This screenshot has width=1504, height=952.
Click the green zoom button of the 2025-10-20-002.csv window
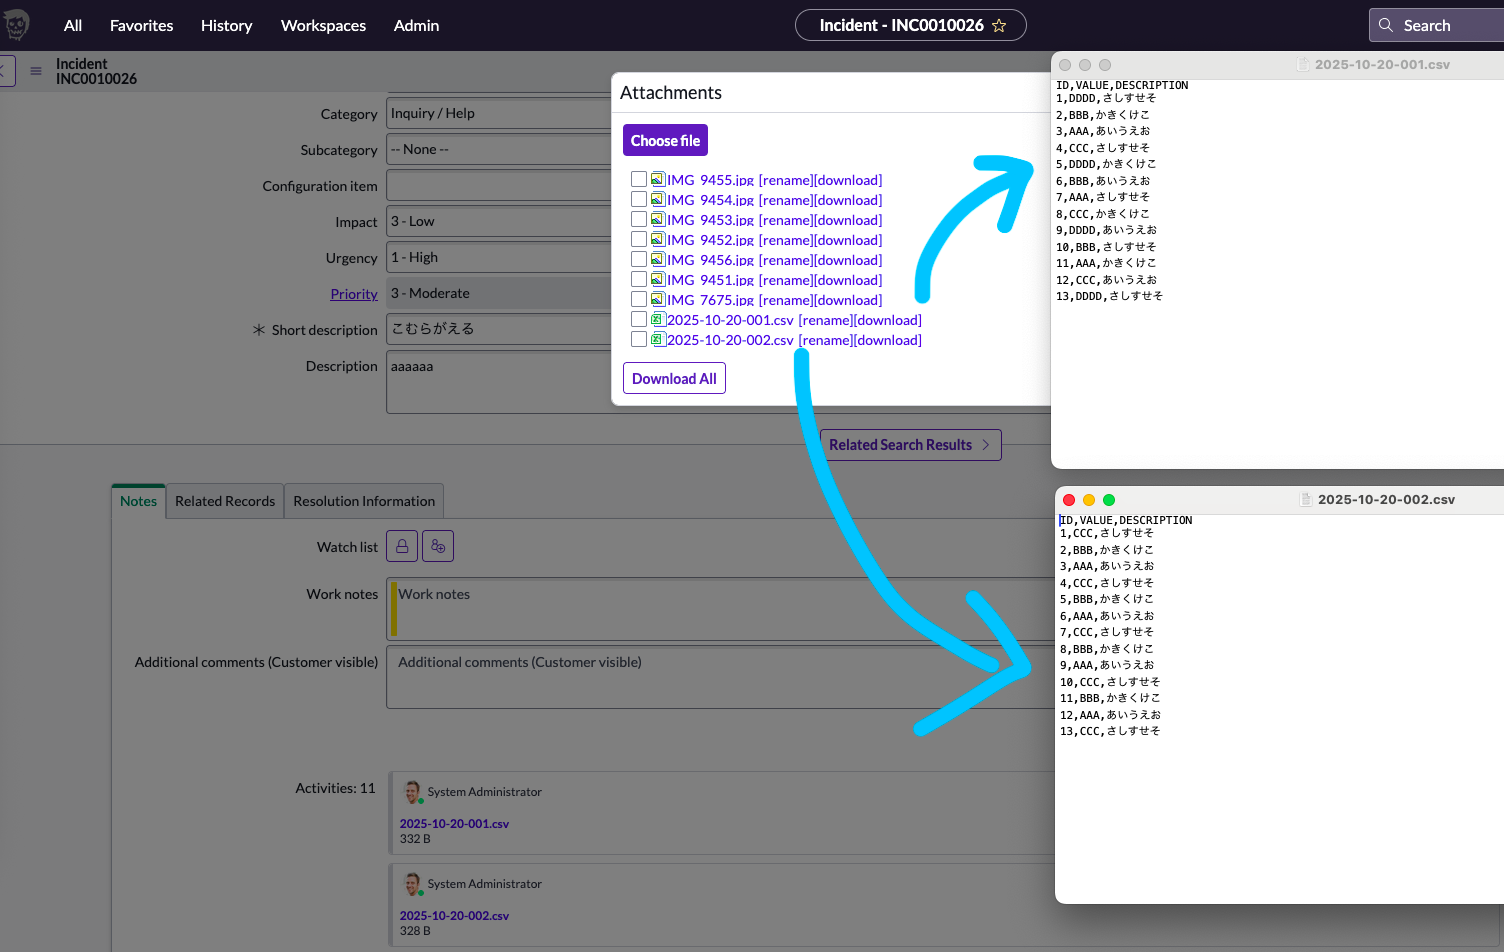[x=1109, y=500]
